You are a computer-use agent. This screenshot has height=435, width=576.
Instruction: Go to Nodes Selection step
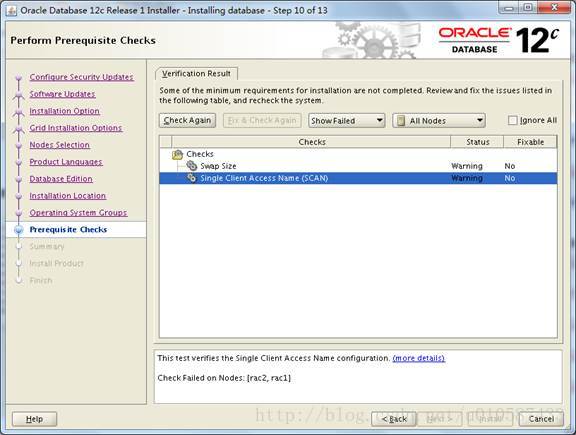click(x=60, y=145)
